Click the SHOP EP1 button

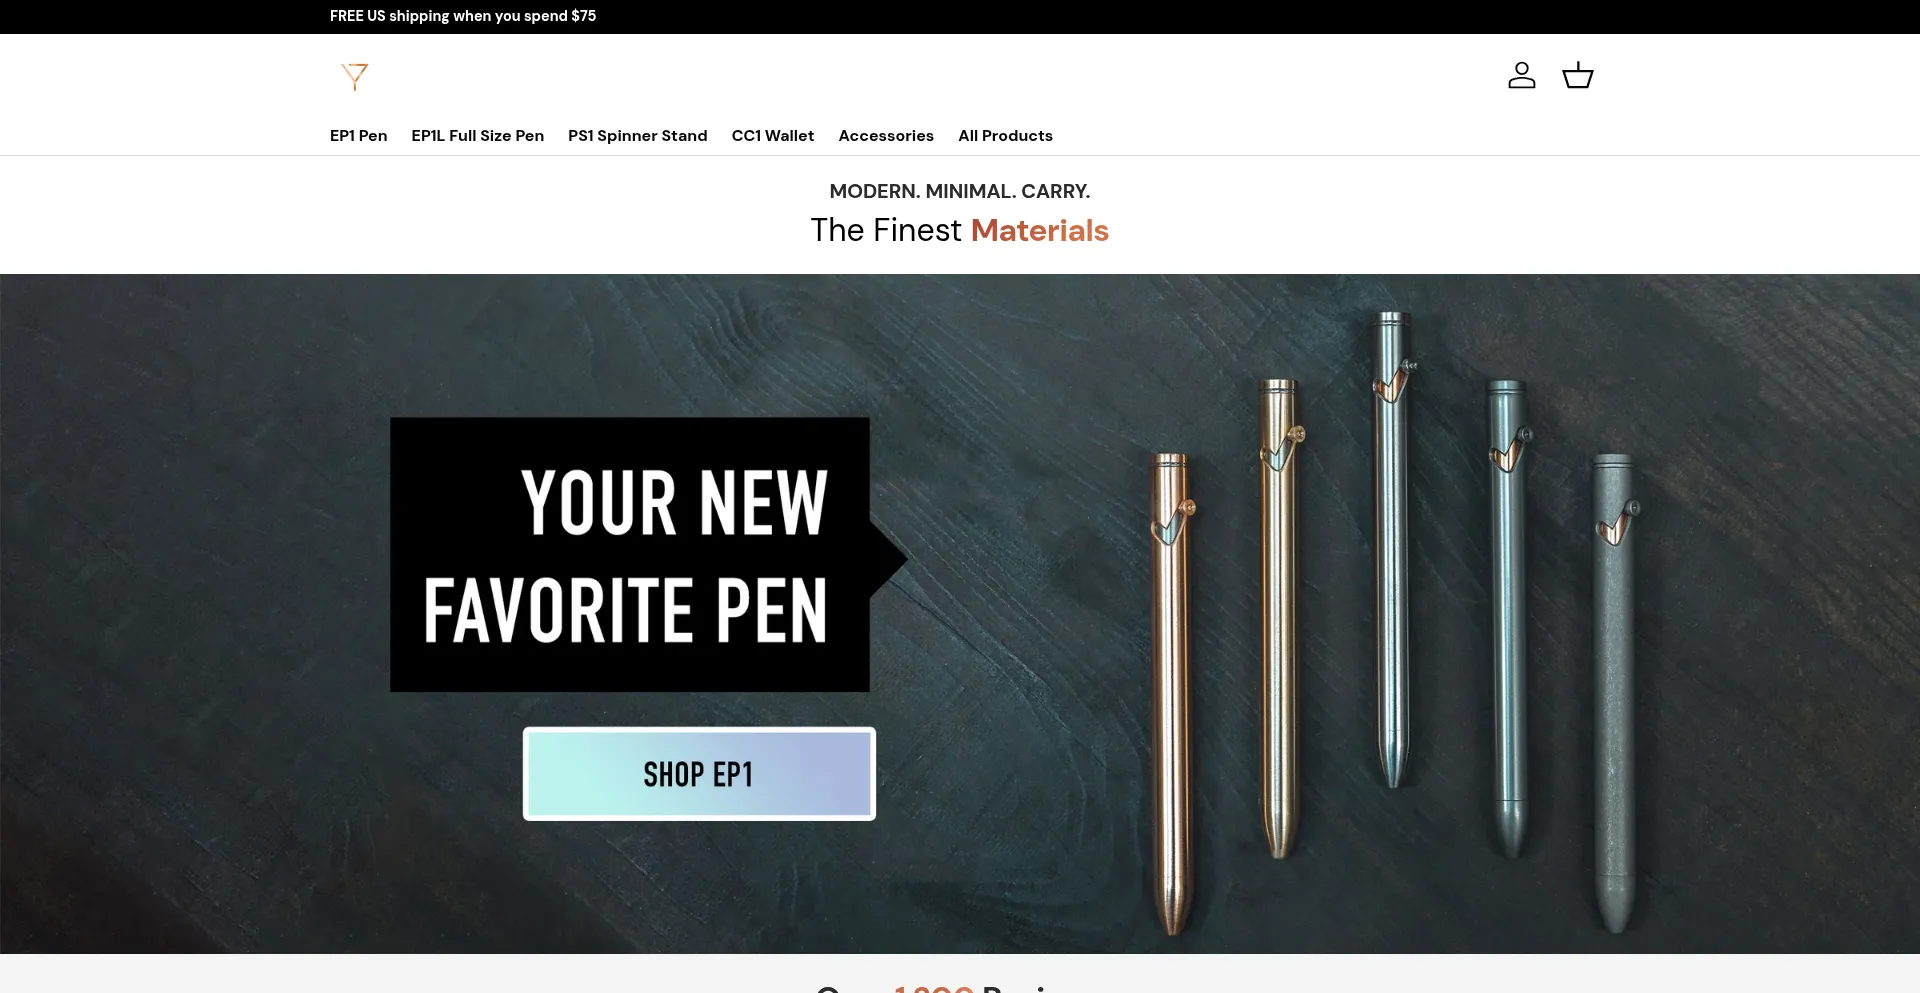point(699,774)
